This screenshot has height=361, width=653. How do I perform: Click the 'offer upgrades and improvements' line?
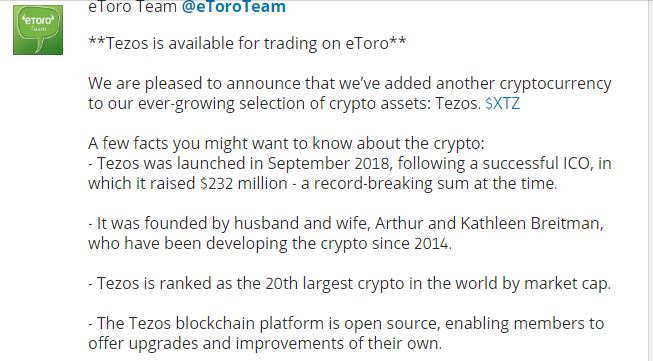tap(265, 344)
